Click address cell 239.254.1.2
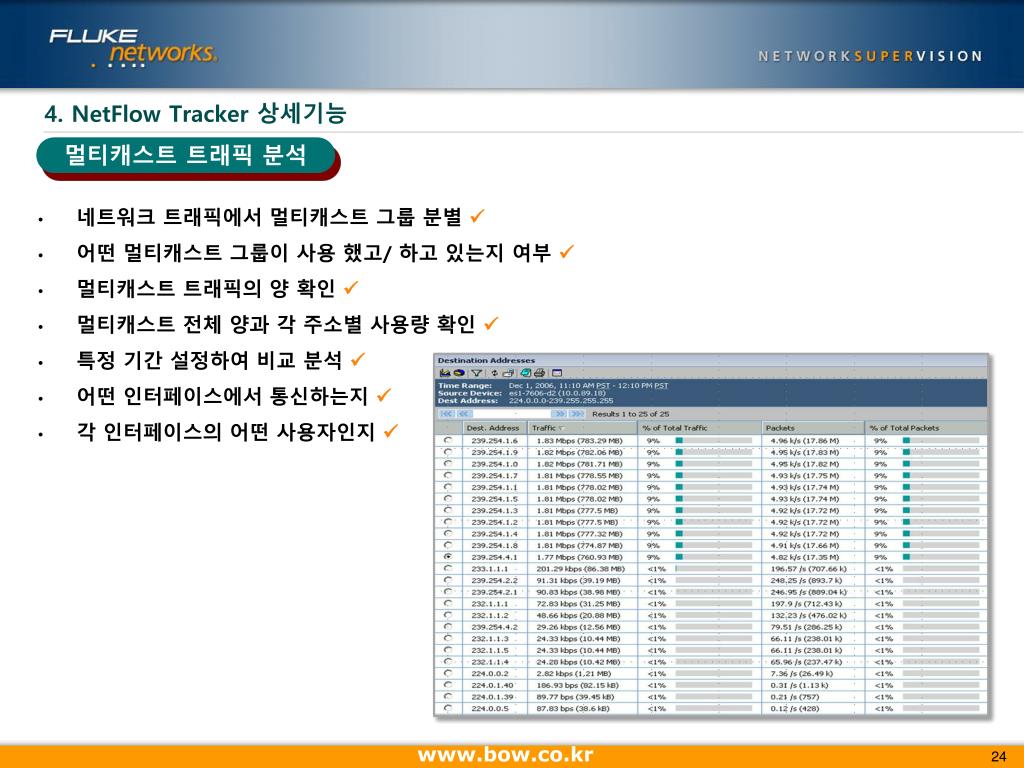 pyautogui.click(x=494, y=522)
